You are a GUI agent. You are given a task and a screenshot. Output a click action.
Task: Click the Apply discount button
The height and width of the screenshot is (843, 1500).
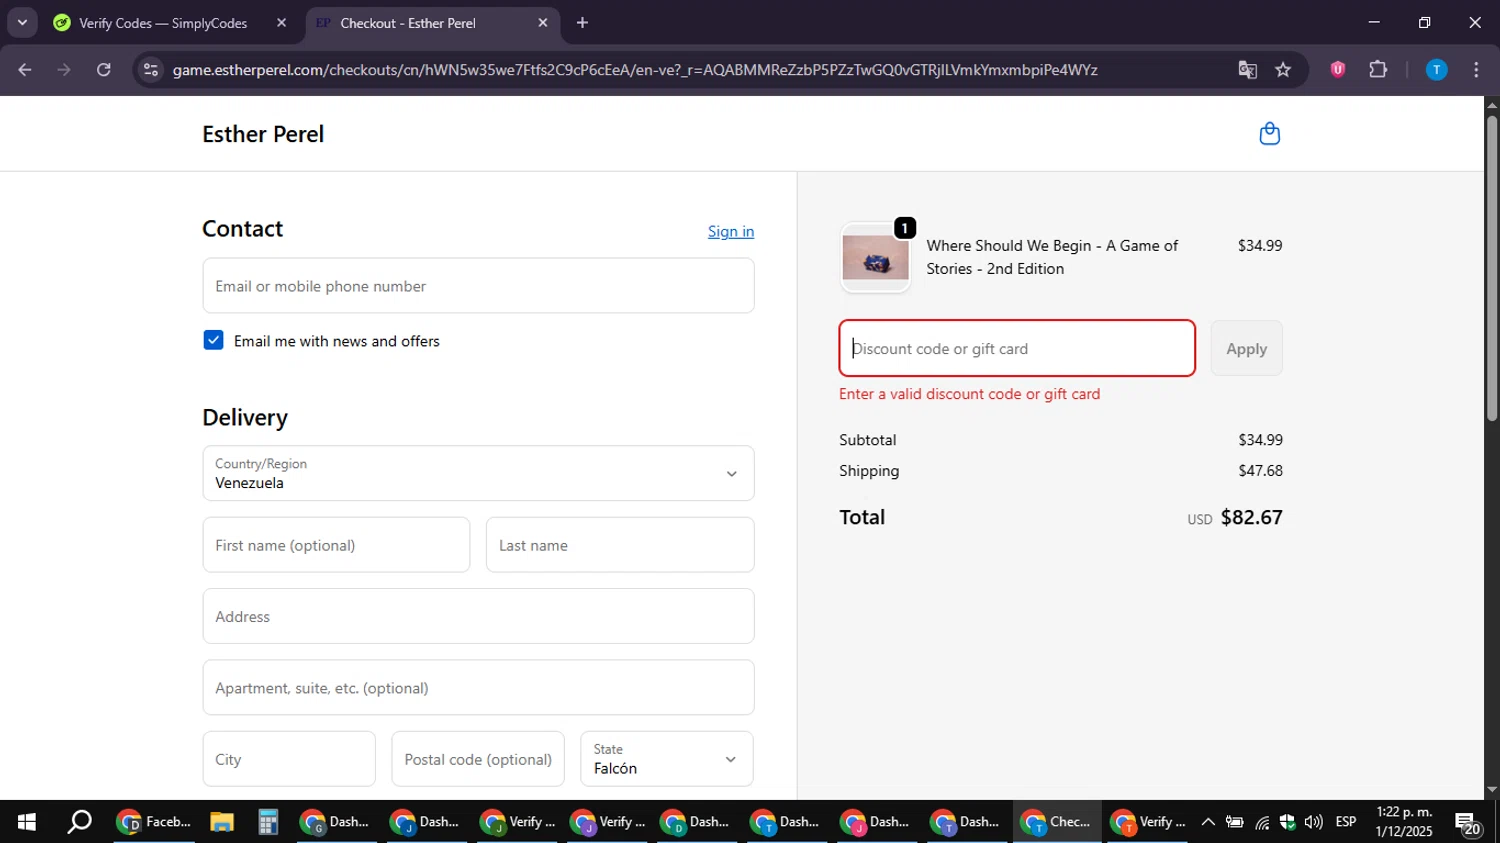(x=1246, y=348)
